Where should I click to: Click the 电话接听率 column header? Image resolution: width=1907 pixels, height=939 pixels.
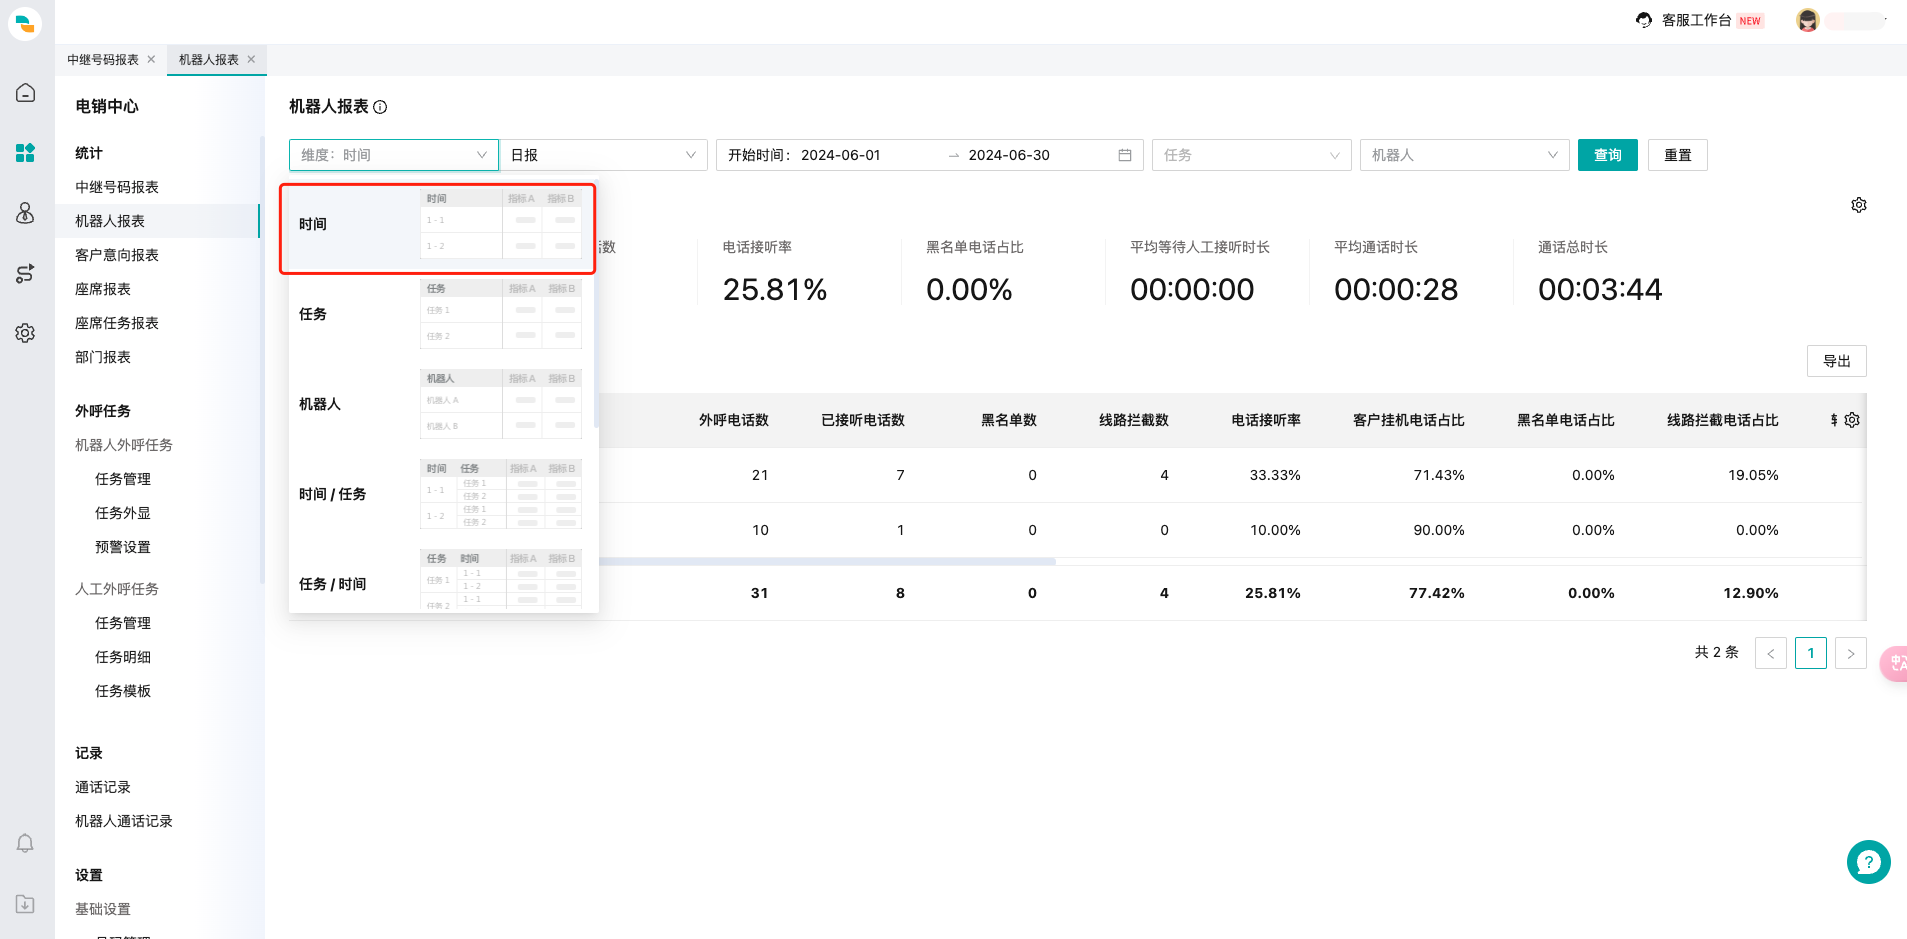(x=1265, y=420)
